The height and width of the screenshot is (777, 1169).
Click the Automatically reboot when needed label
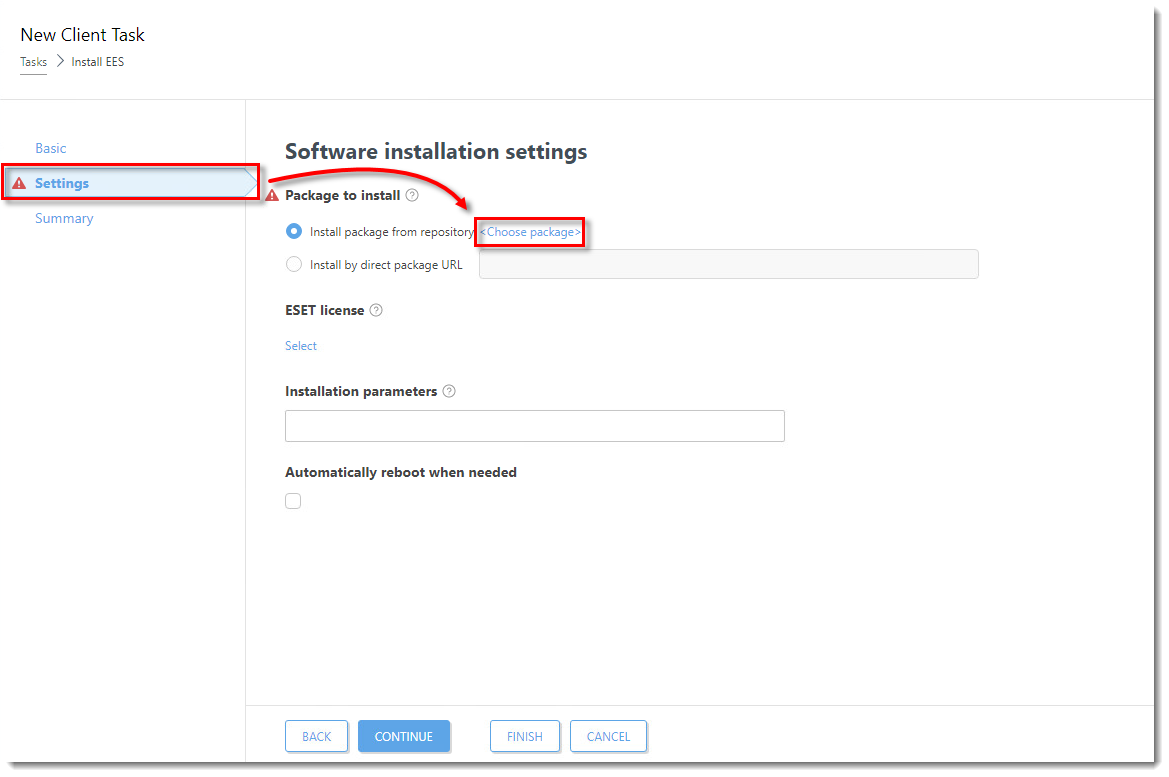[x=401, y=473]
